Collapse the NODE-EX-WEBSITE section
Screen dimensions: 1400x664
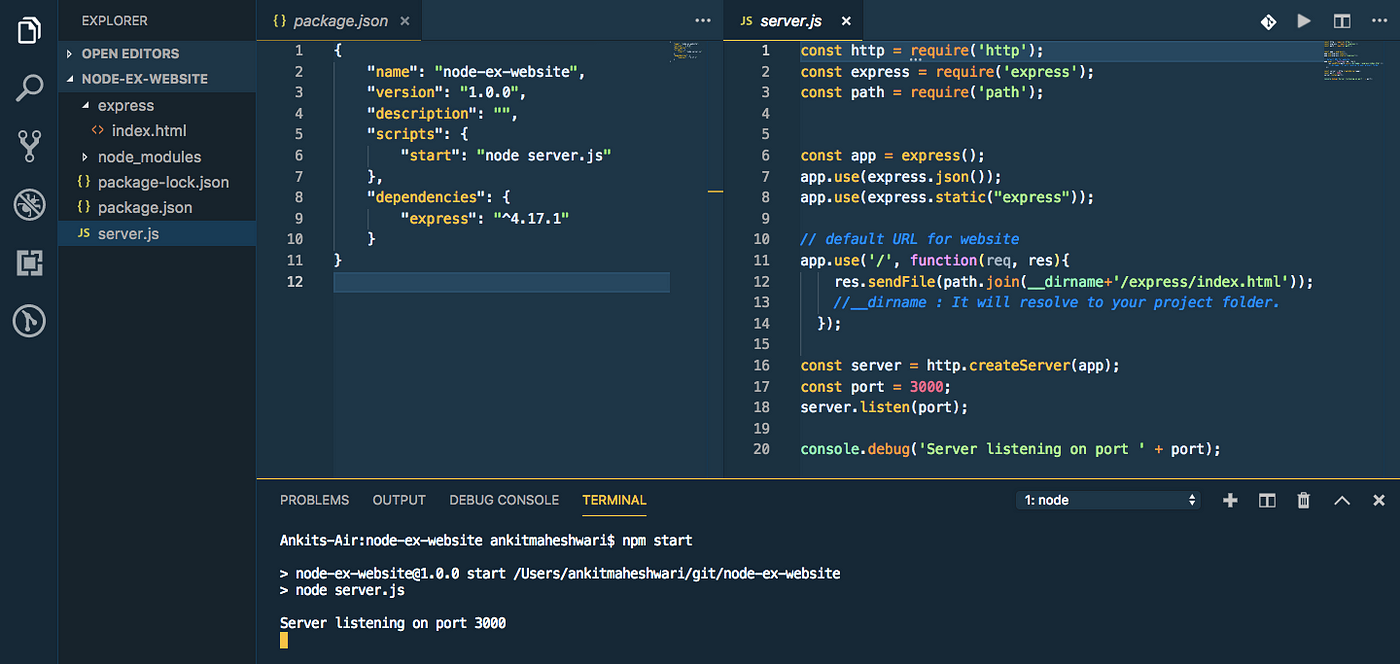[69, 79]
